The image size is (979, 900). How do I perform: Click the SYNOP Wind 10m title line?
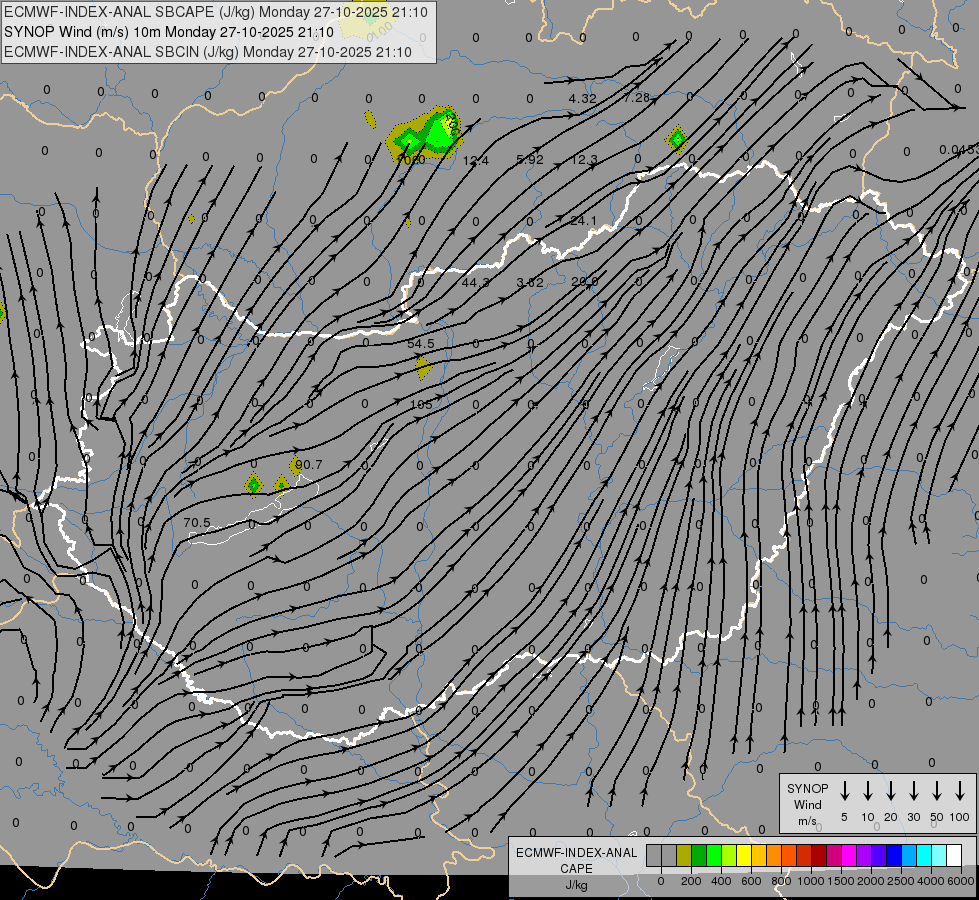click(169, 32)
